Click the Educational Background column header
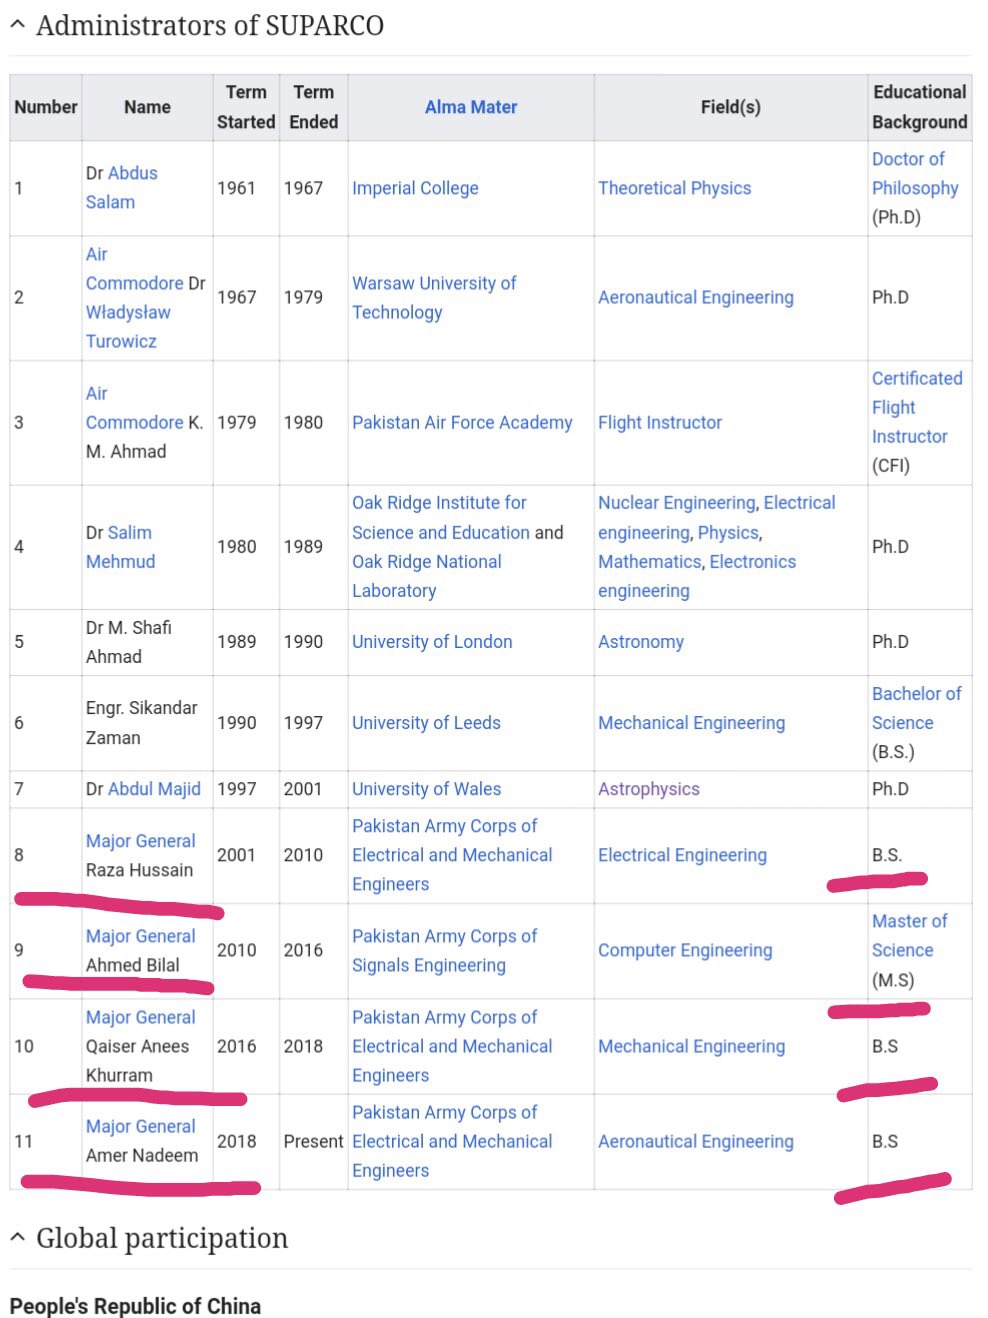This screenshot has width=988, height=1318. point(920,107)
